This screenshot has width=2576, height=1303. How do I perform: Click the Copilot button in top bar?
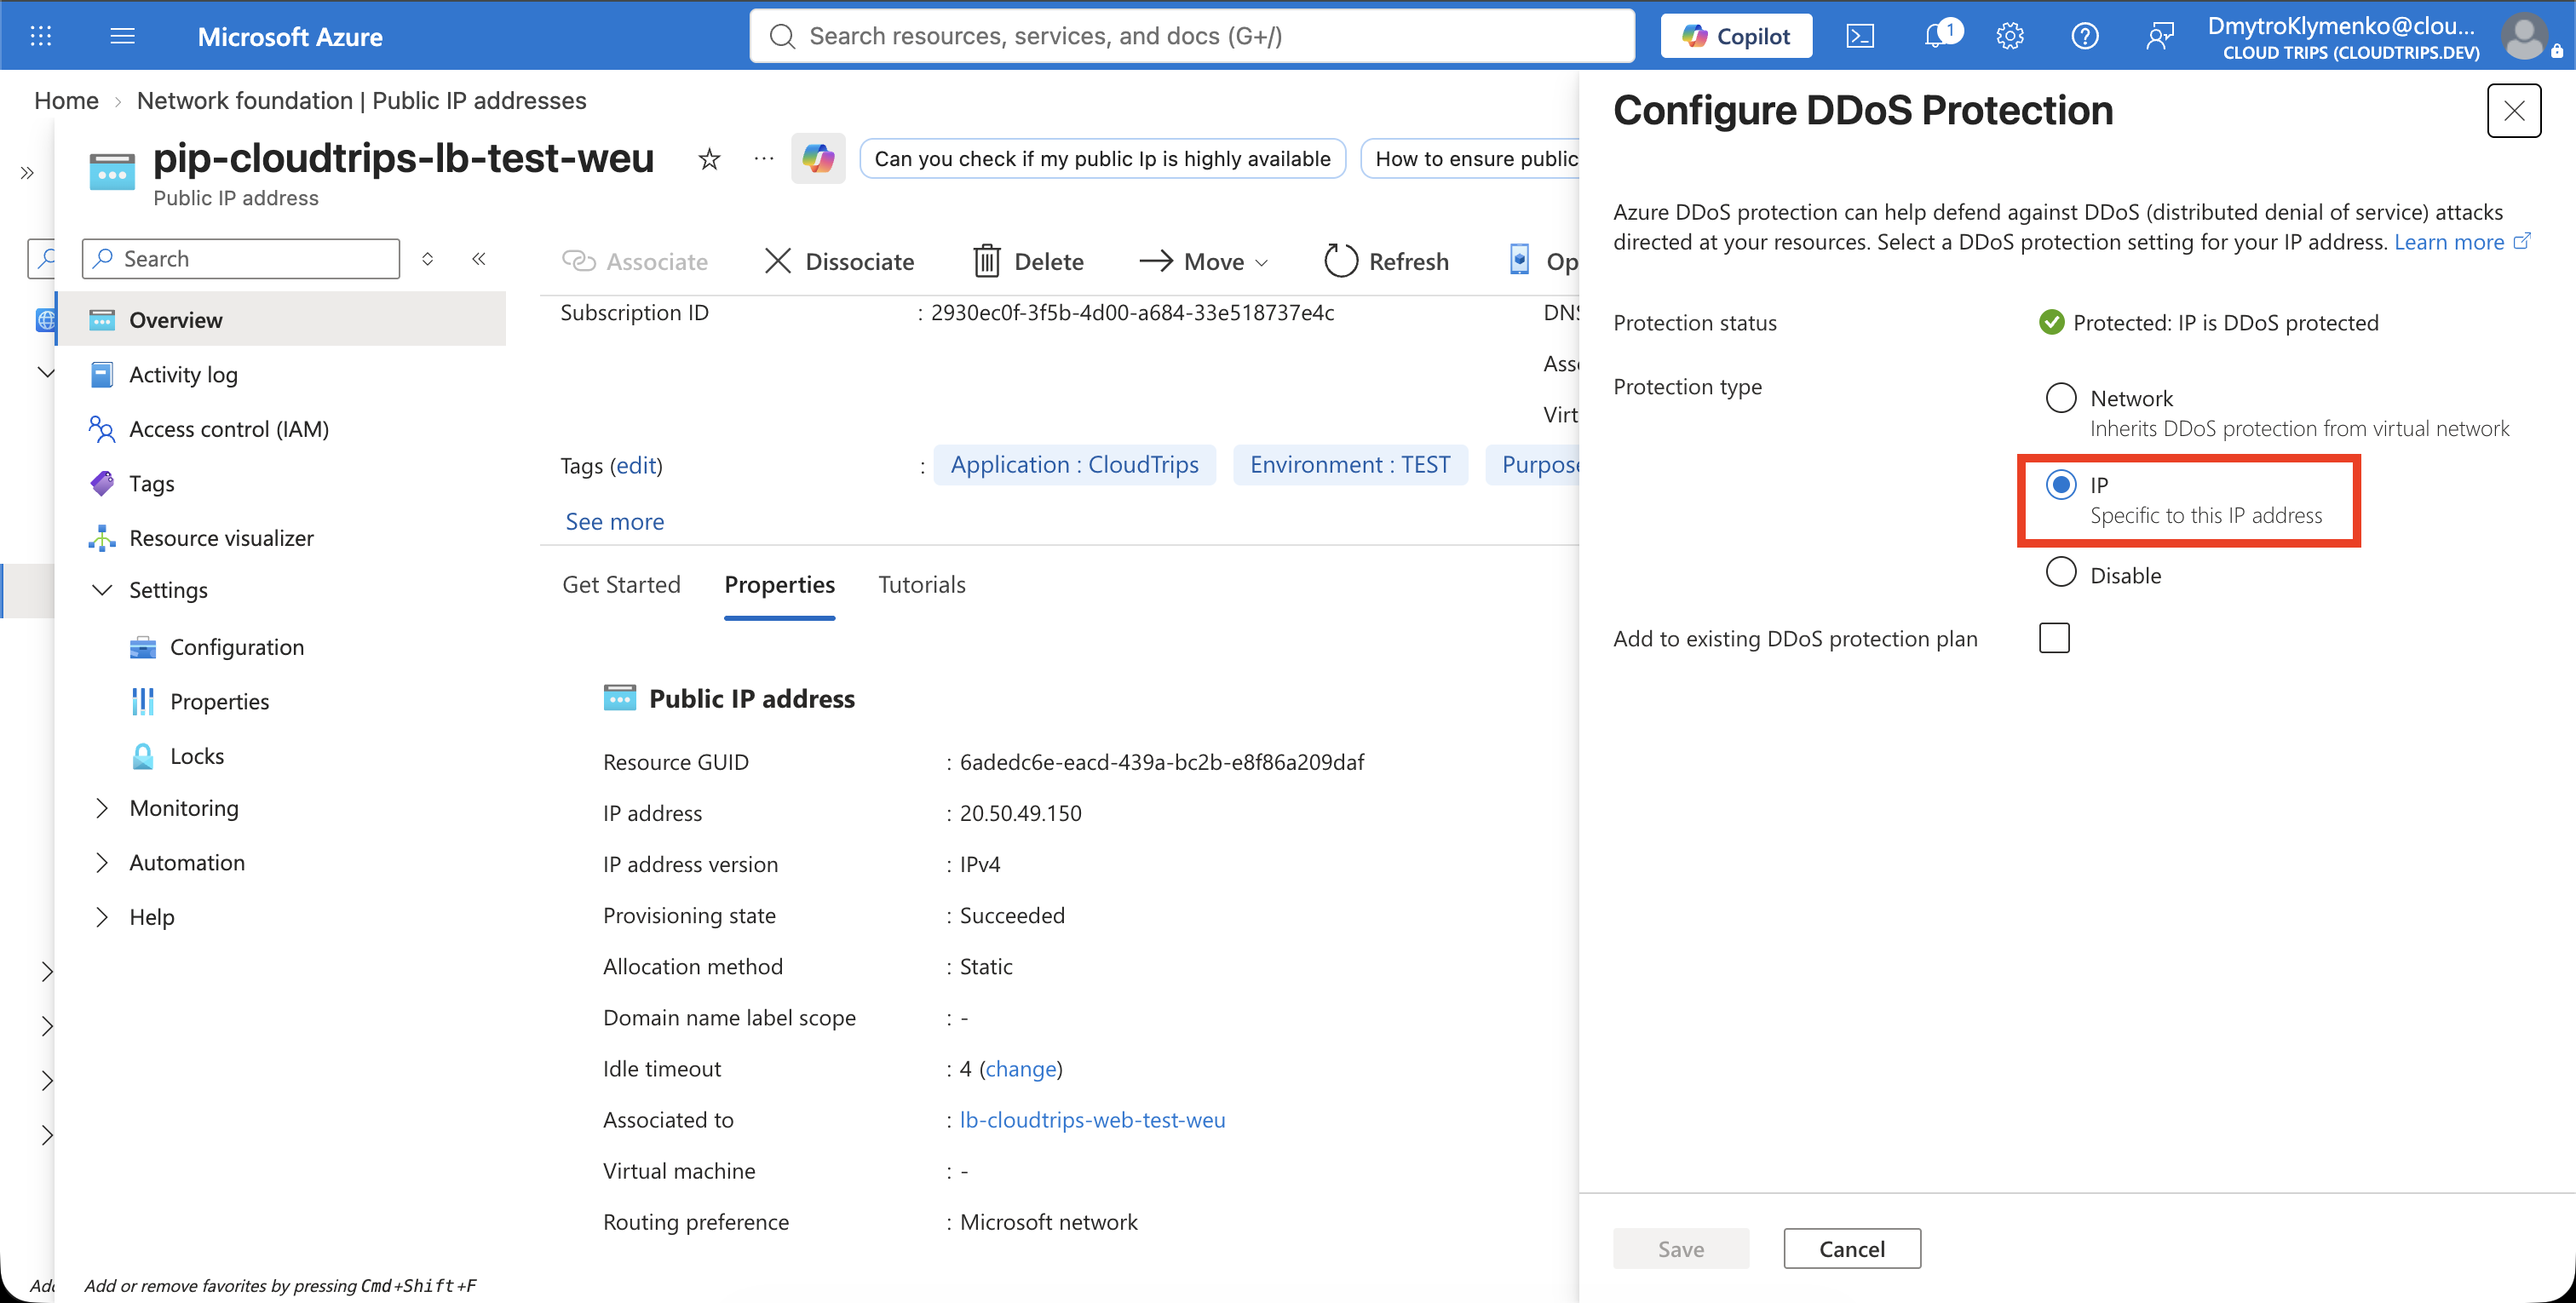pyautogui.click(x=1736, y=36)
